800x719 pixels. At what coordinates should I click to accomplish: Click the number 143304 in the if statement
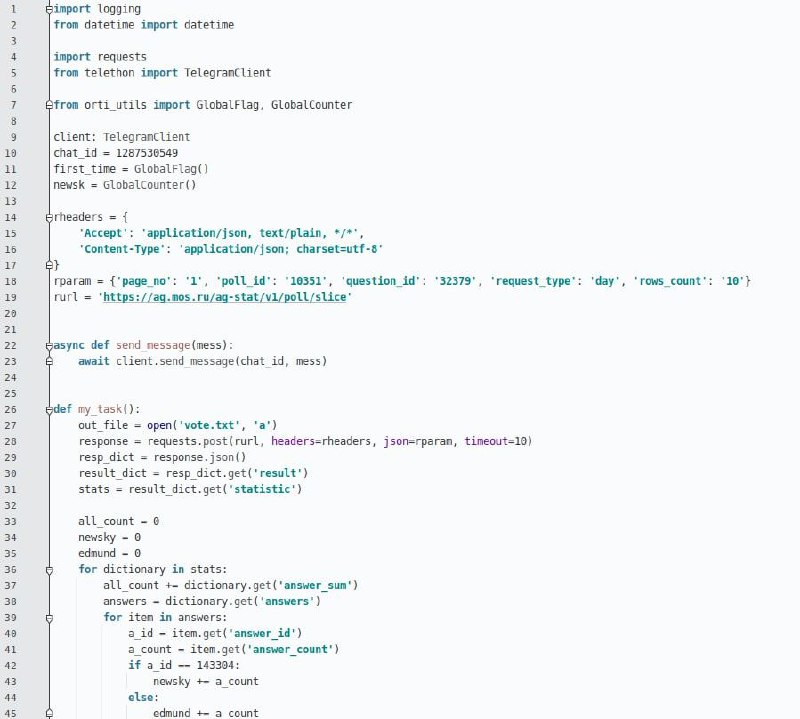215,665
